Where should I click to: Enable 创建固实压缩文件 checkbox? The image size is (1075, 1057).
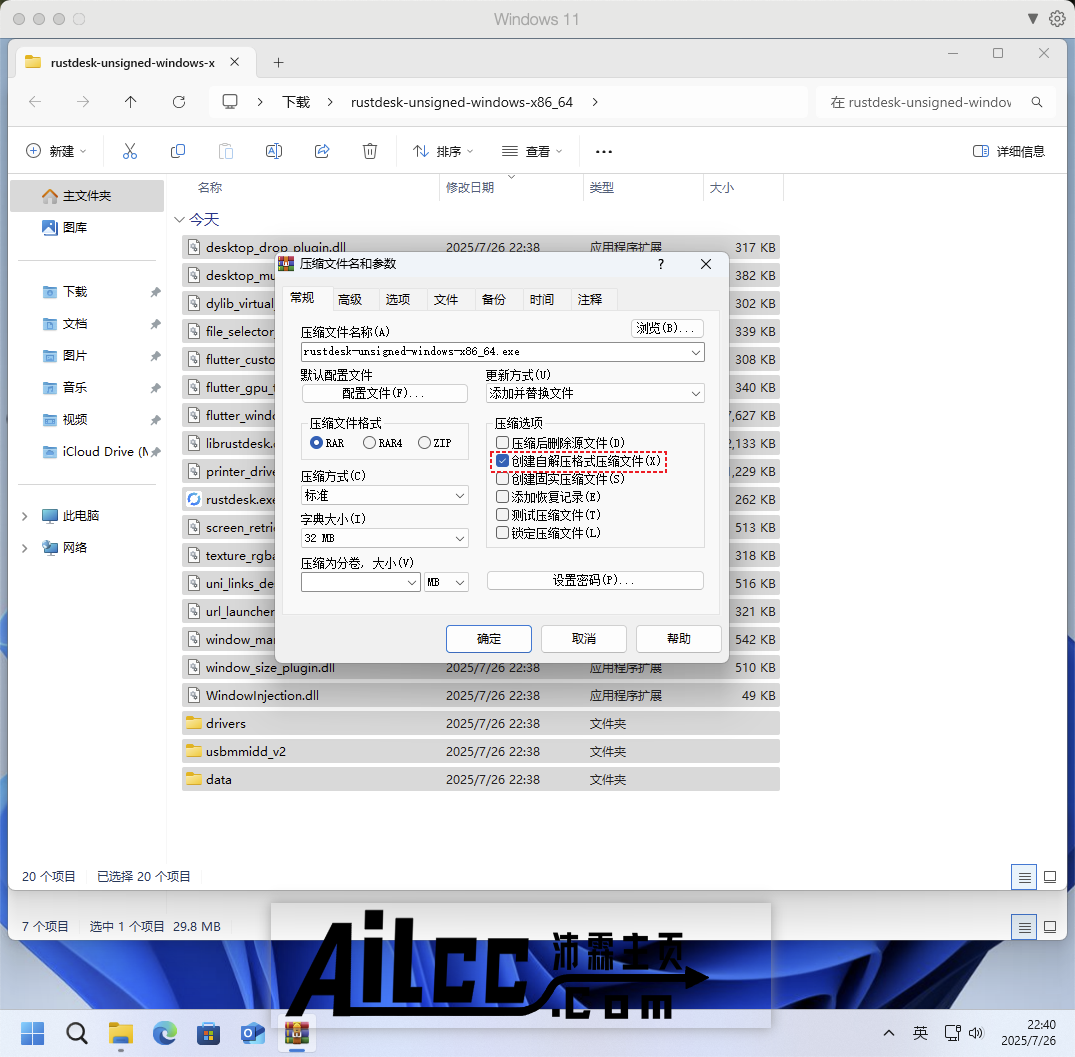click(503, 478)
